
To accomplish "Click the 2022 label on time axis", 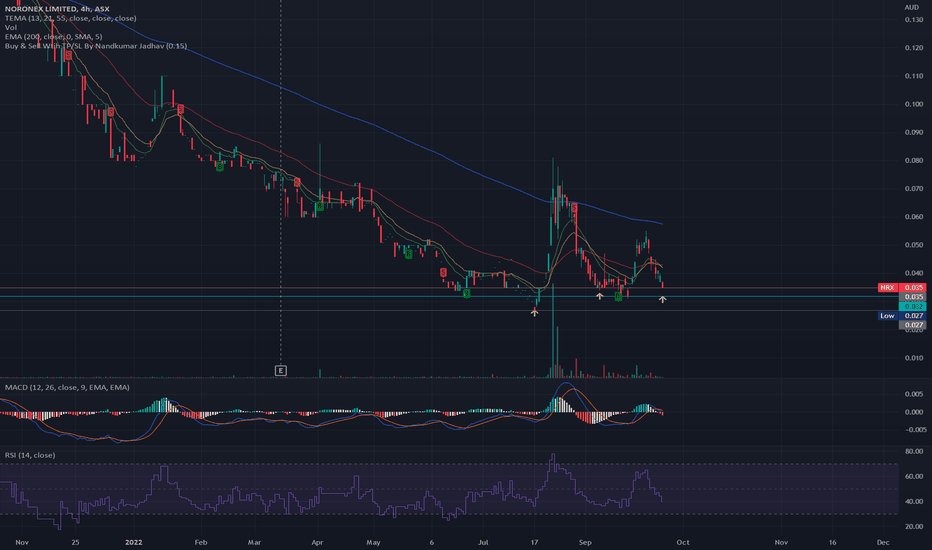I will click(134, 542).
